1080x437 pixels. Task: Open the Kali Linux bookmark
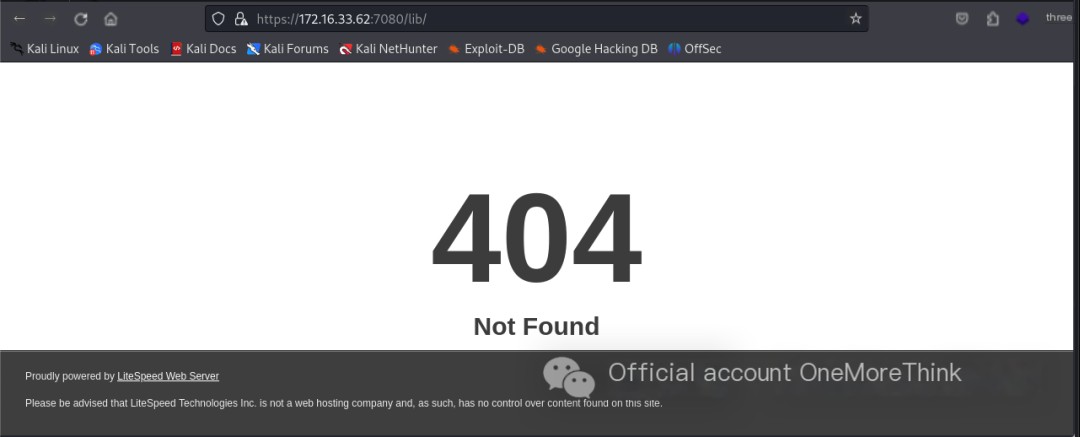point(45,49)
